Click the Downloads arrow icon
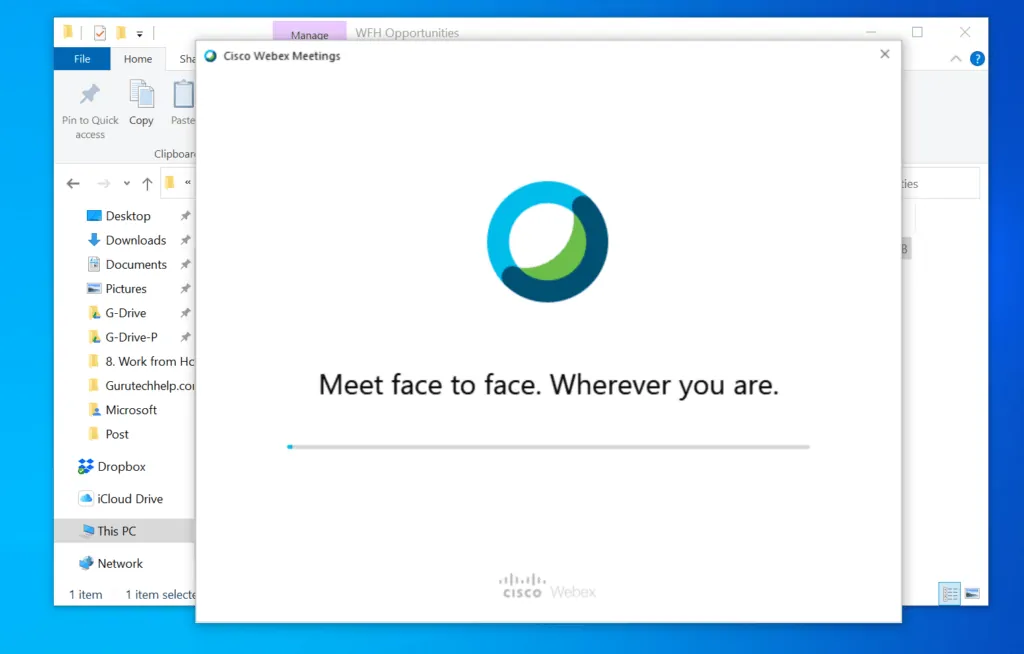 (x=94, y=240)
